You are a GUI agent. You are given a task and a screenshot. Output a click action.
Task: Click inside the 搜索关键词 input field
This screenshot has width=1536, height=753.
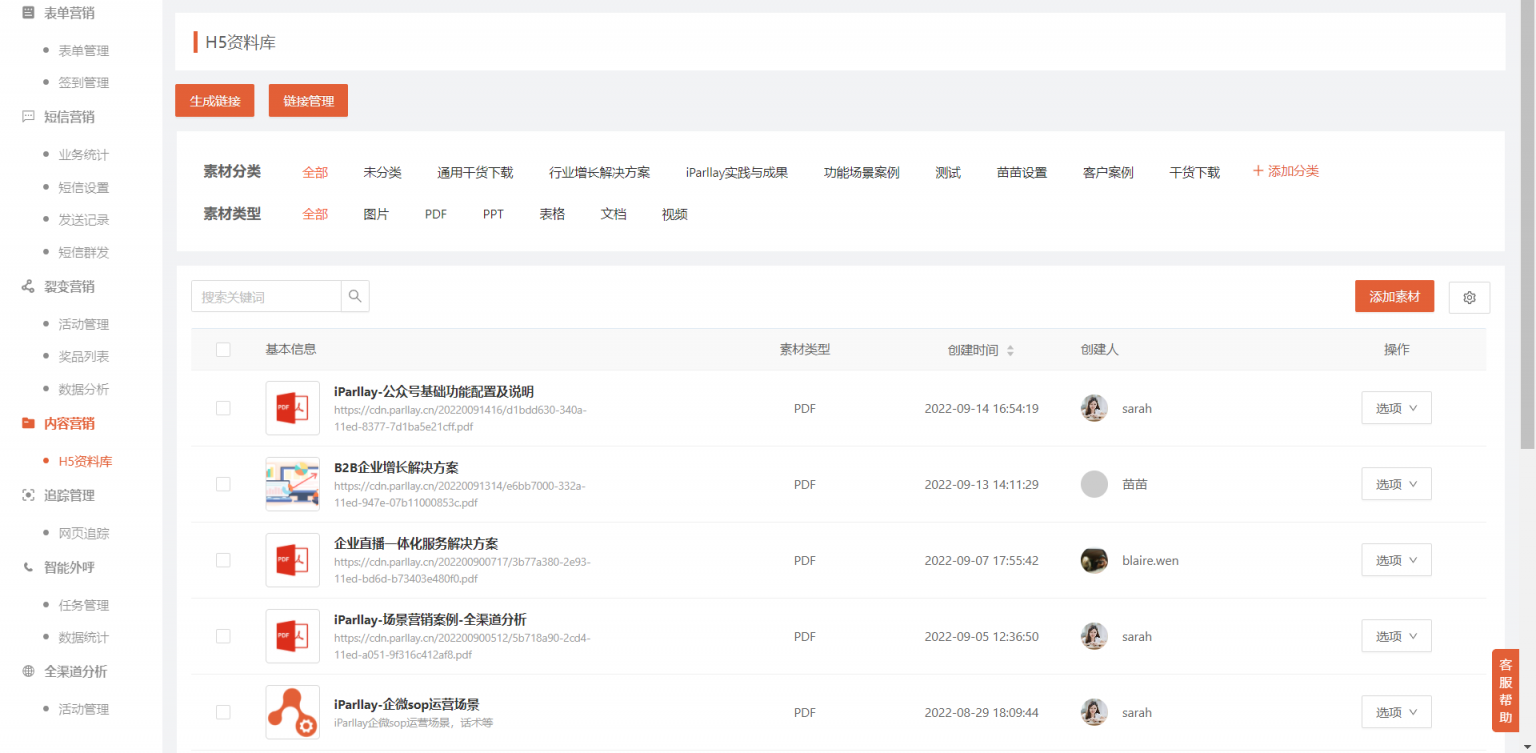[x=265, y=296]
